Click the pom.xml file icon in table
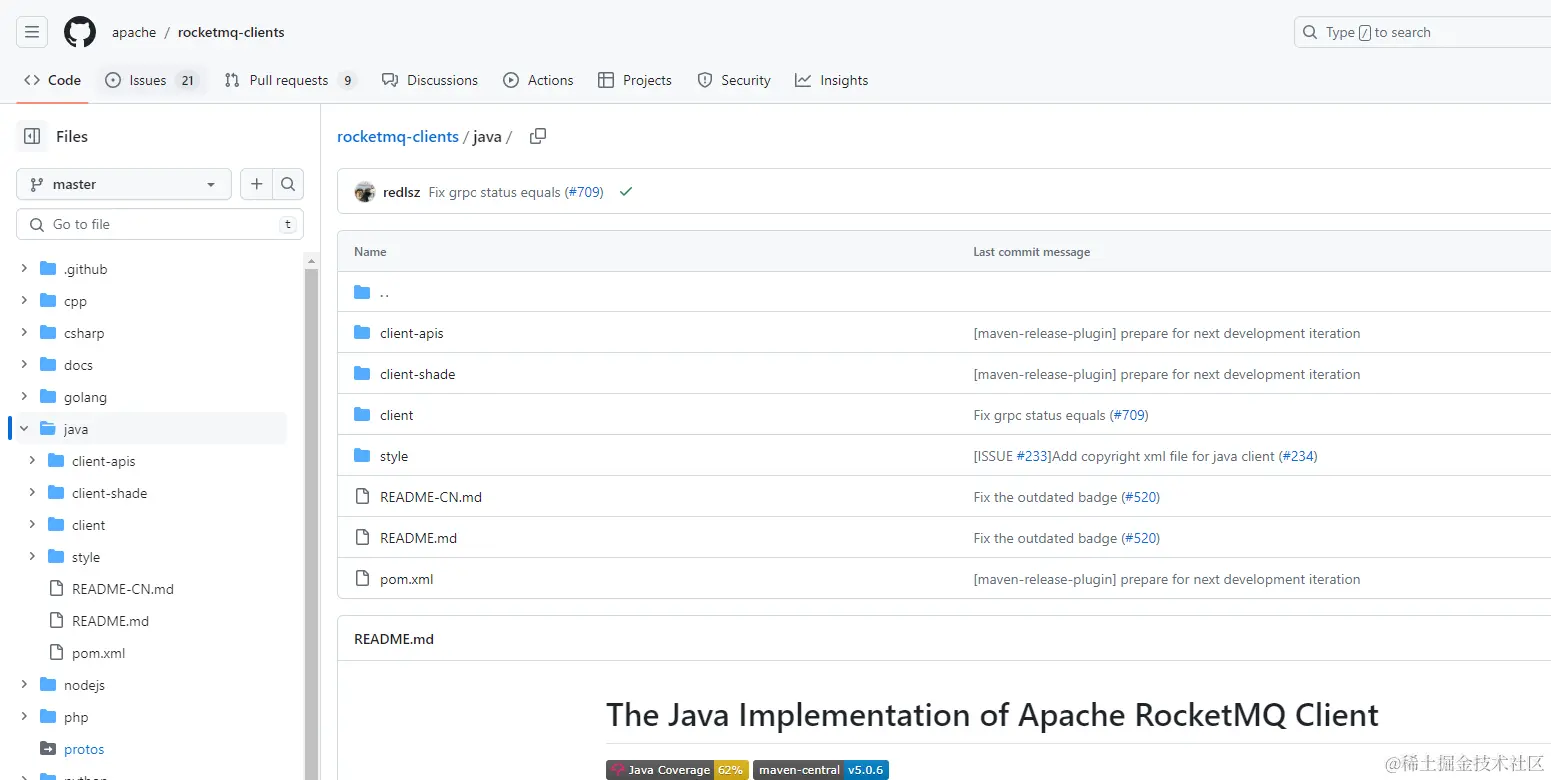The image size is (1551, 780). [362, 579]
